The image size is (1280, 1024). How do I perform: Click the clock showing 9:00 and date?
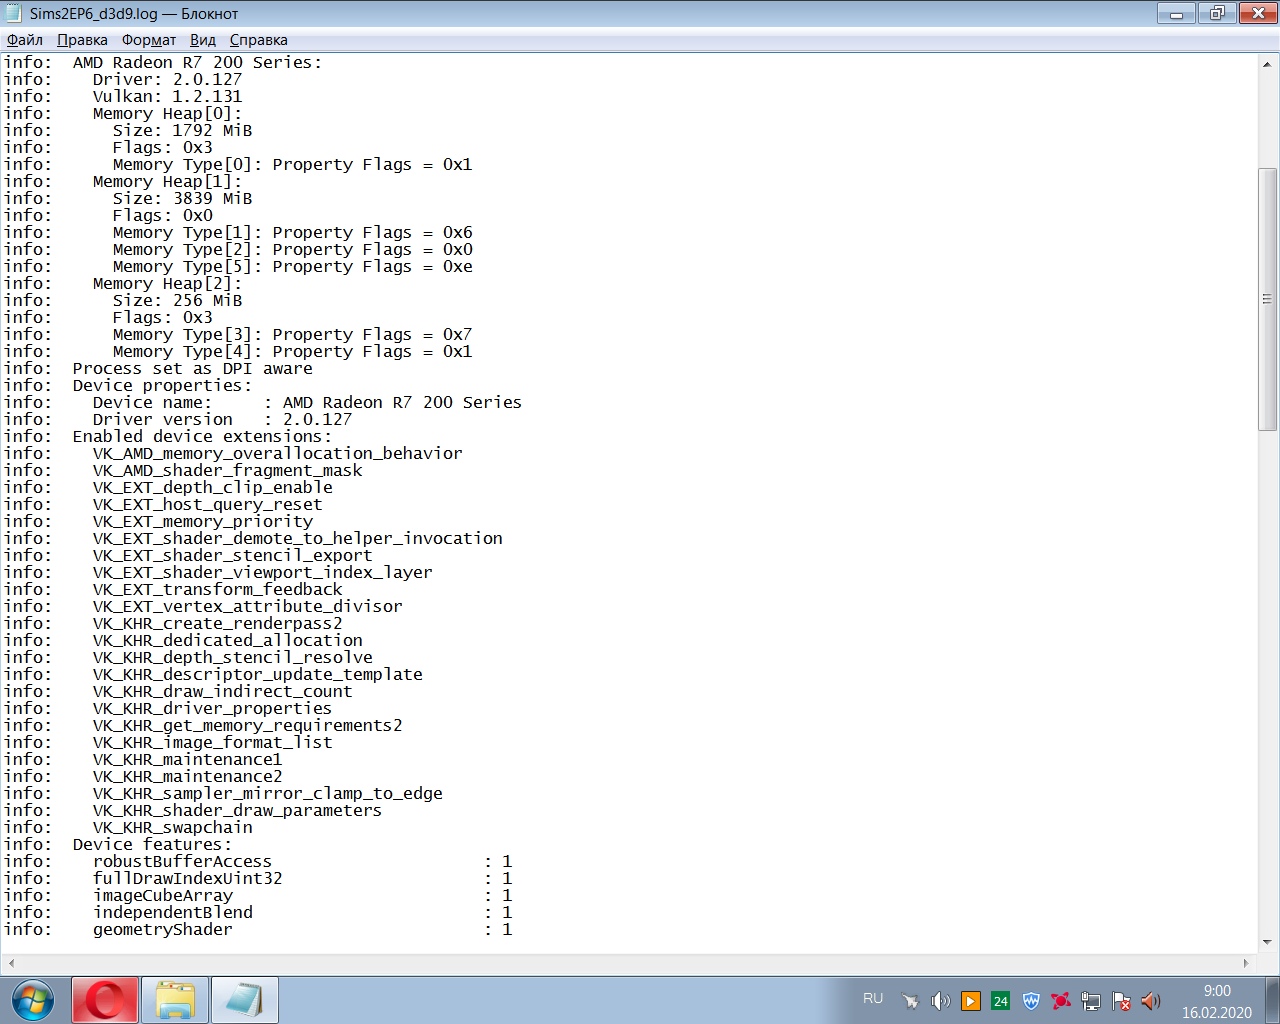coord(1216,1001)
